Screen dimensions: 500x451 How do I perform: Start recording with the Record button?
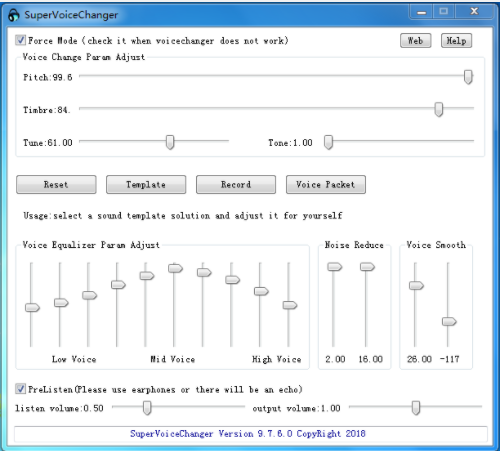[x=236, y=184]
